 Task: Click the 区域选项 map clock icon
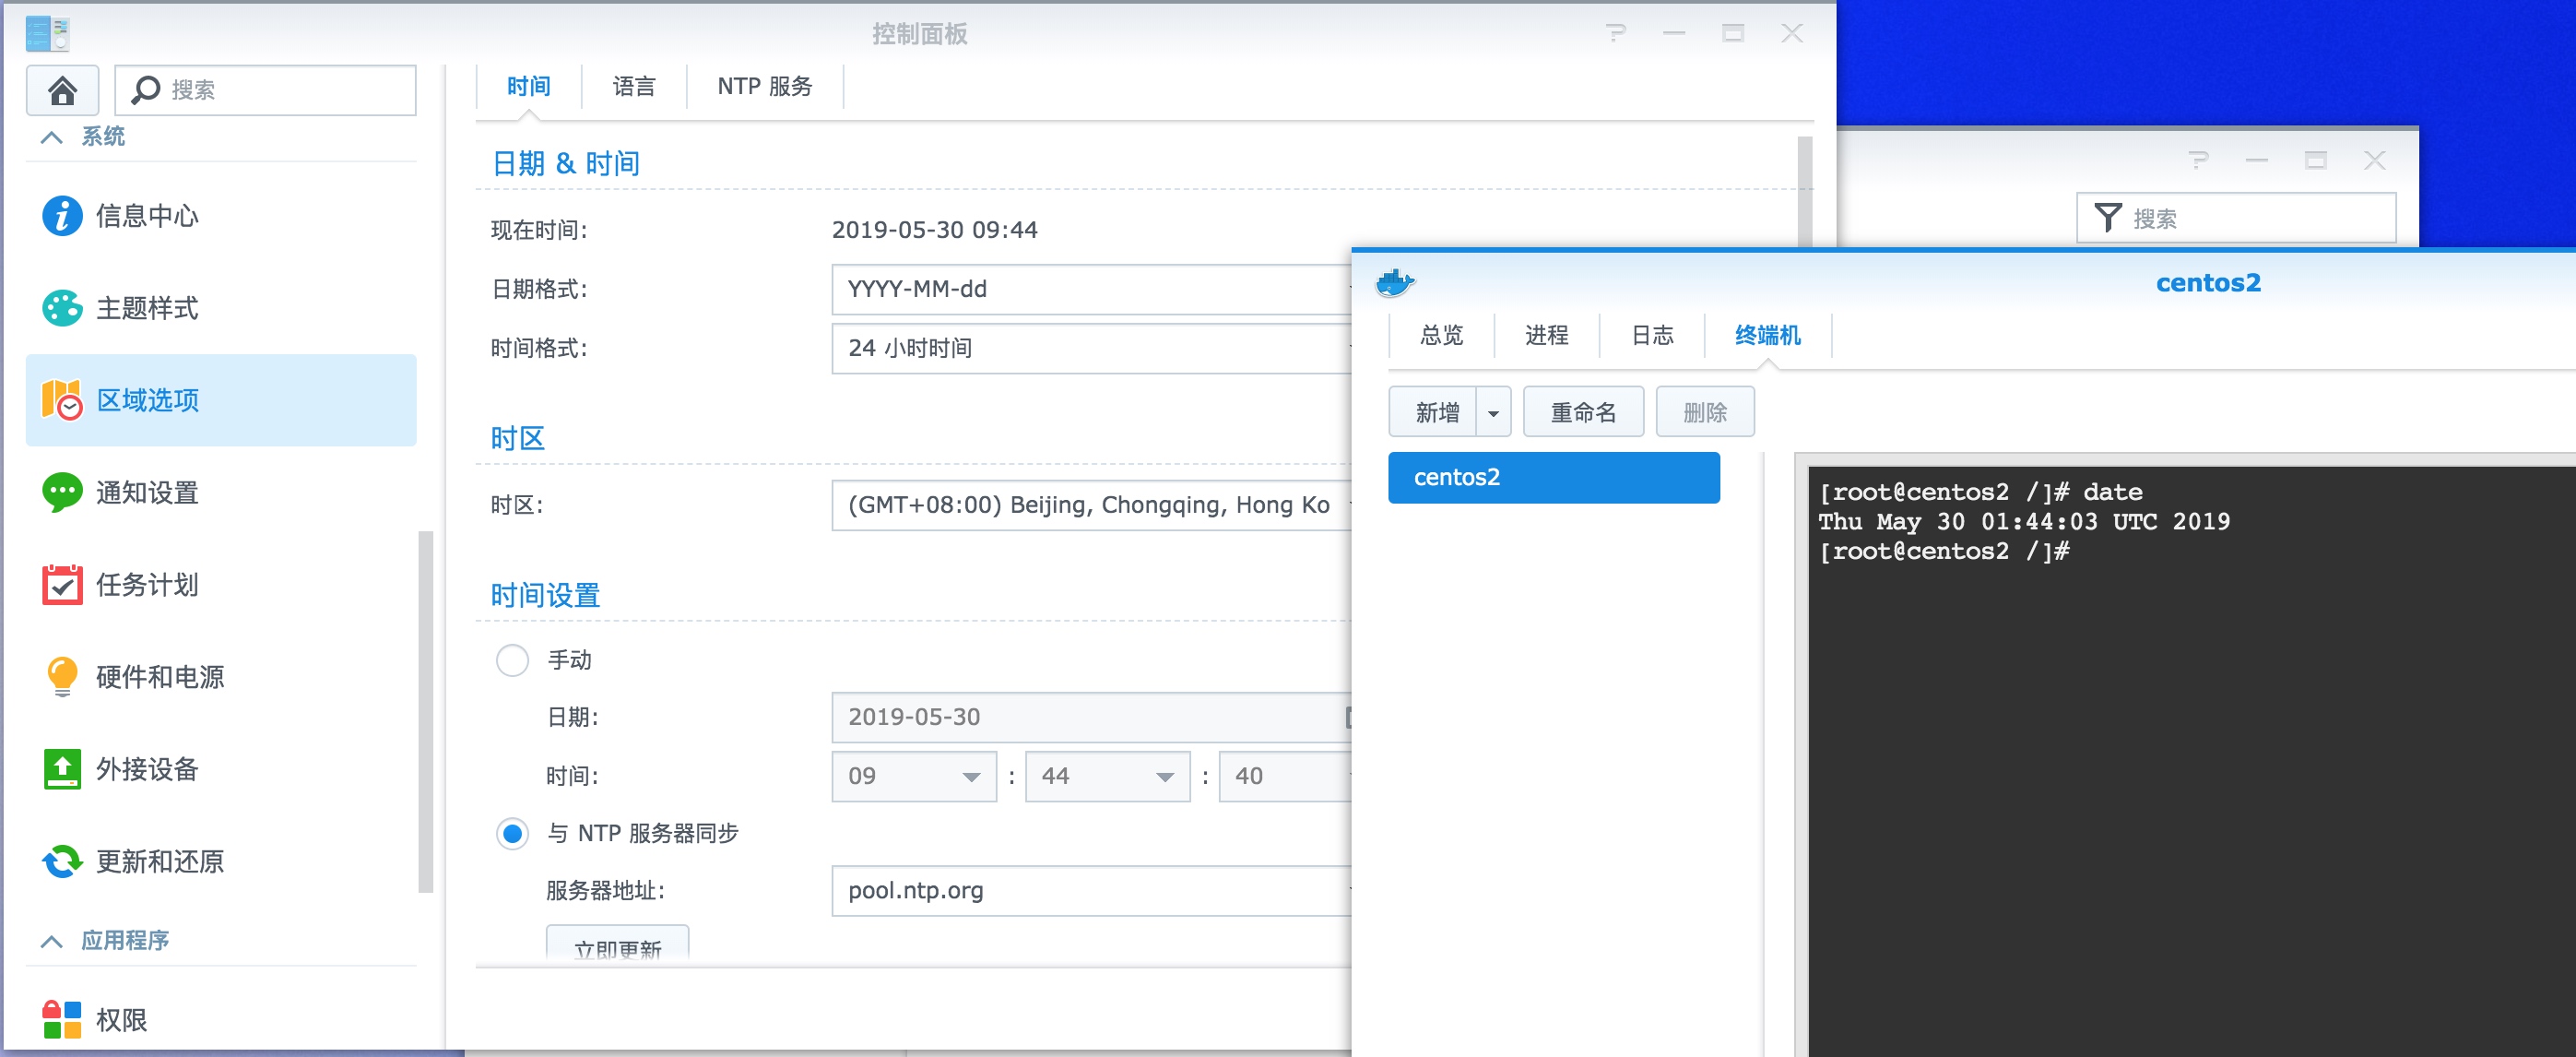coord(62,400)
